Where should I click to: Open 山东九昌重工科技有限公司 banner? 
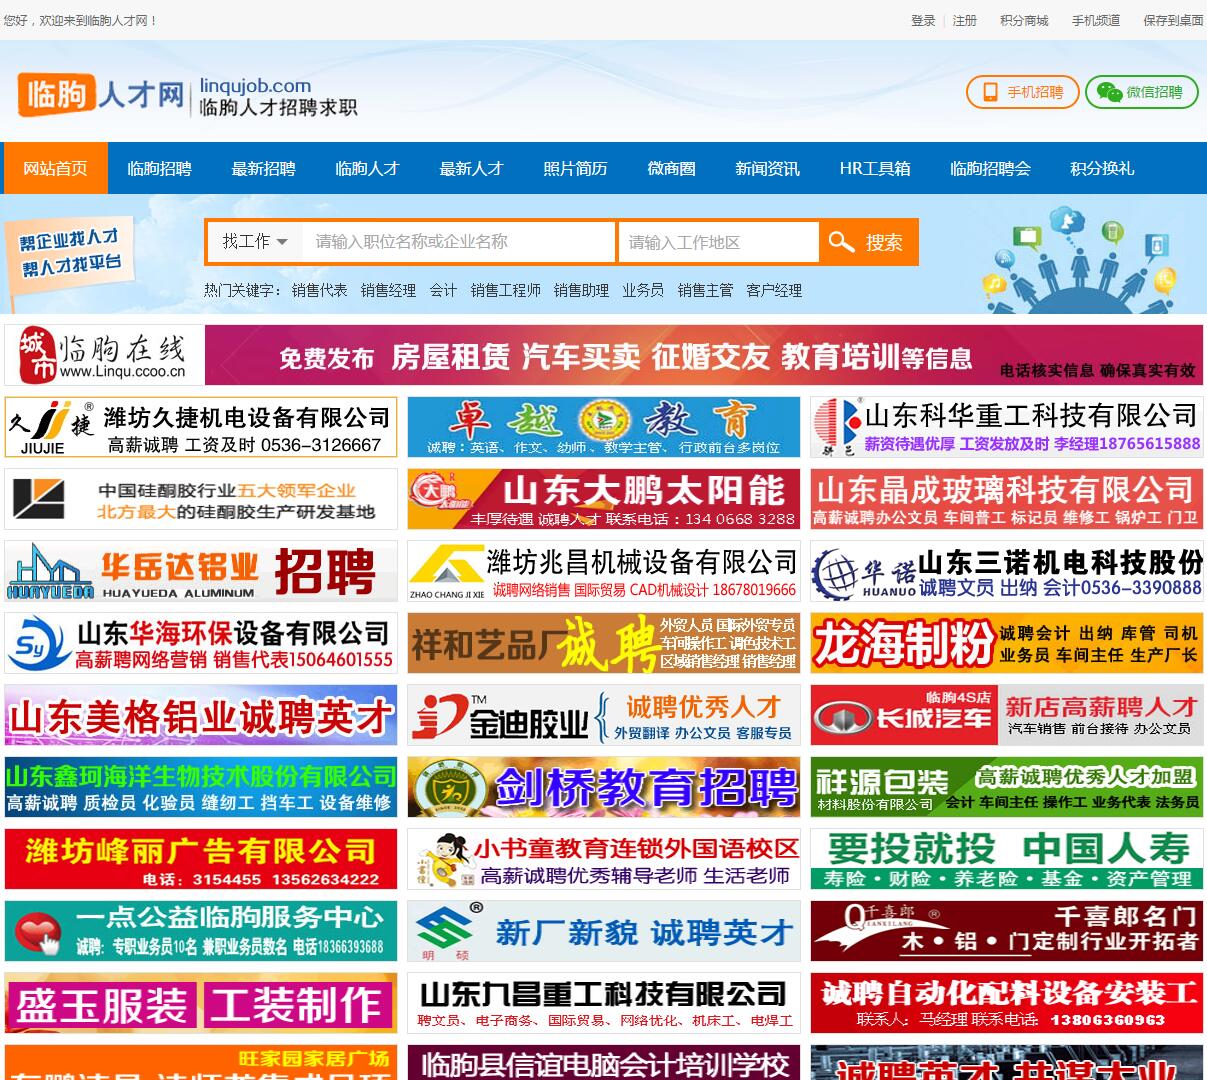coord(604,1003)
